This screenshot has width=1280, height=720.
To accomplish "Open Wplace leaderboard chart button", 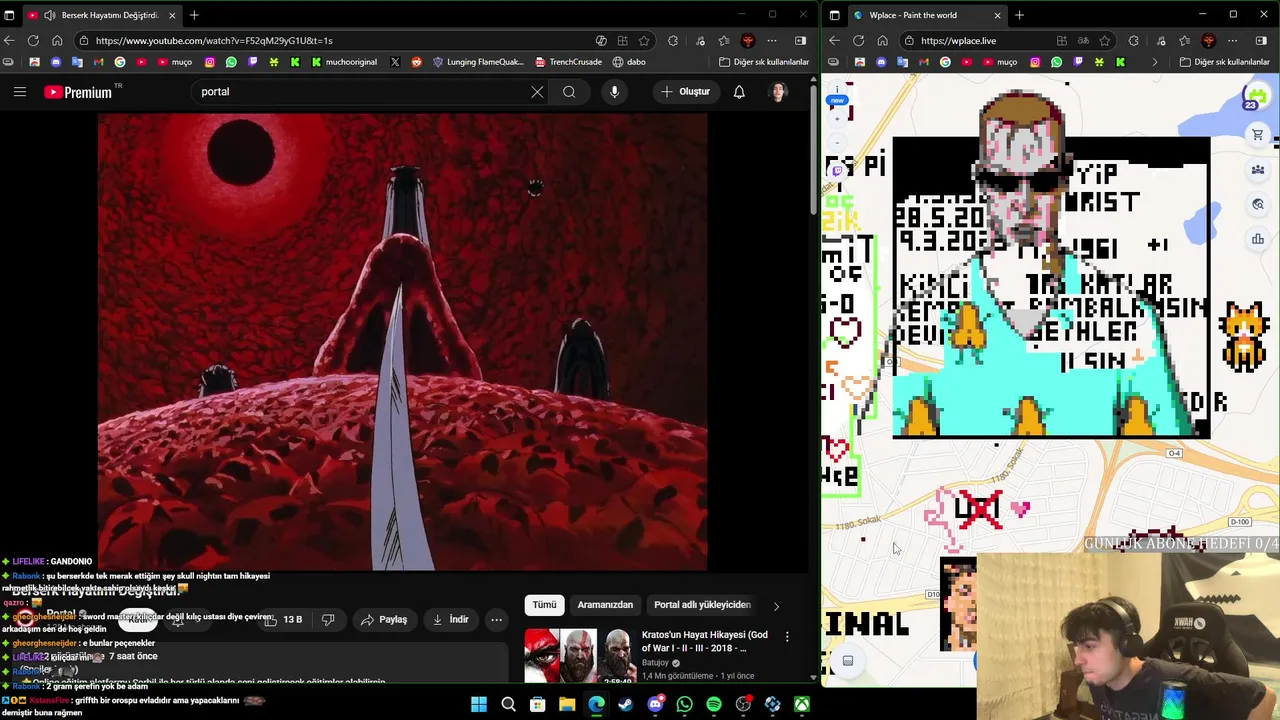I will pyautogui.click(x=1258, y=239).
